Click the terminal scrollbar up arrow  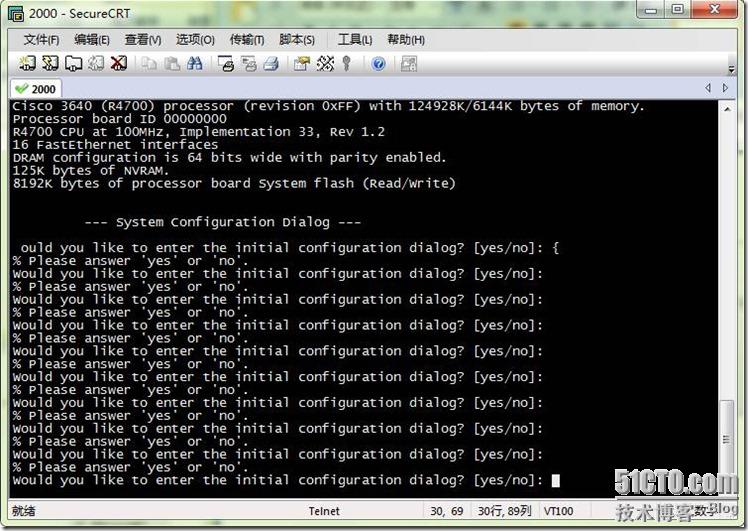point(727,109)
